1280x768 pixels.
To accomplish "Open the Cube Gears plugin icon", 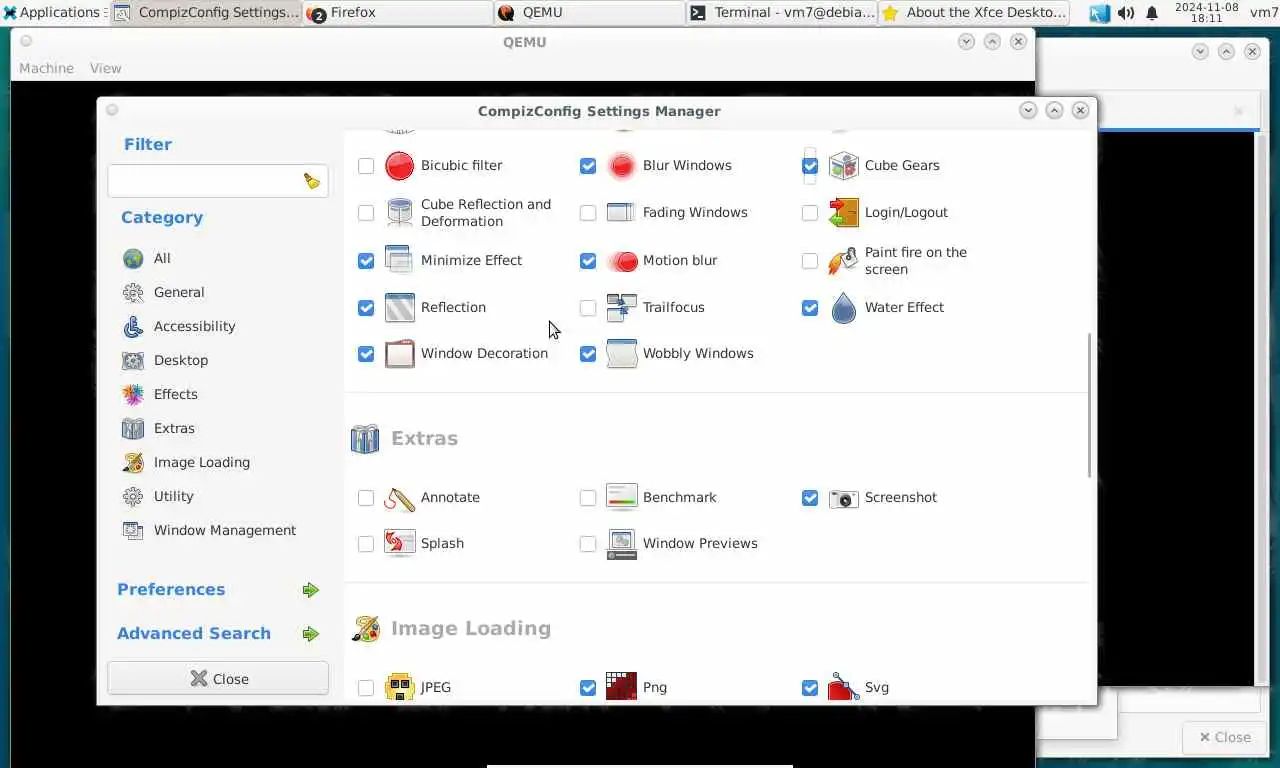I will click(x=843, y=166).
